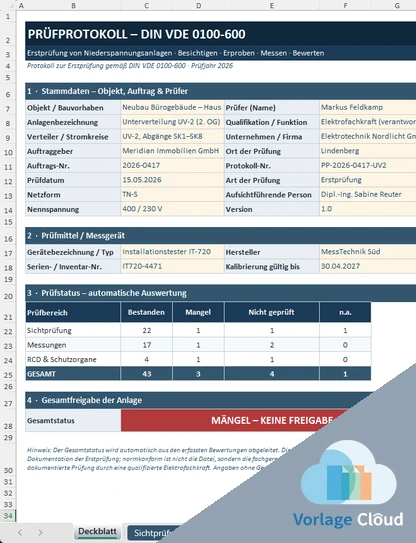Viewport: 416px width, 543px height.
Task: Click the 'Bestanden' column header
Action: pyautogui.click(x=147, y=312)
